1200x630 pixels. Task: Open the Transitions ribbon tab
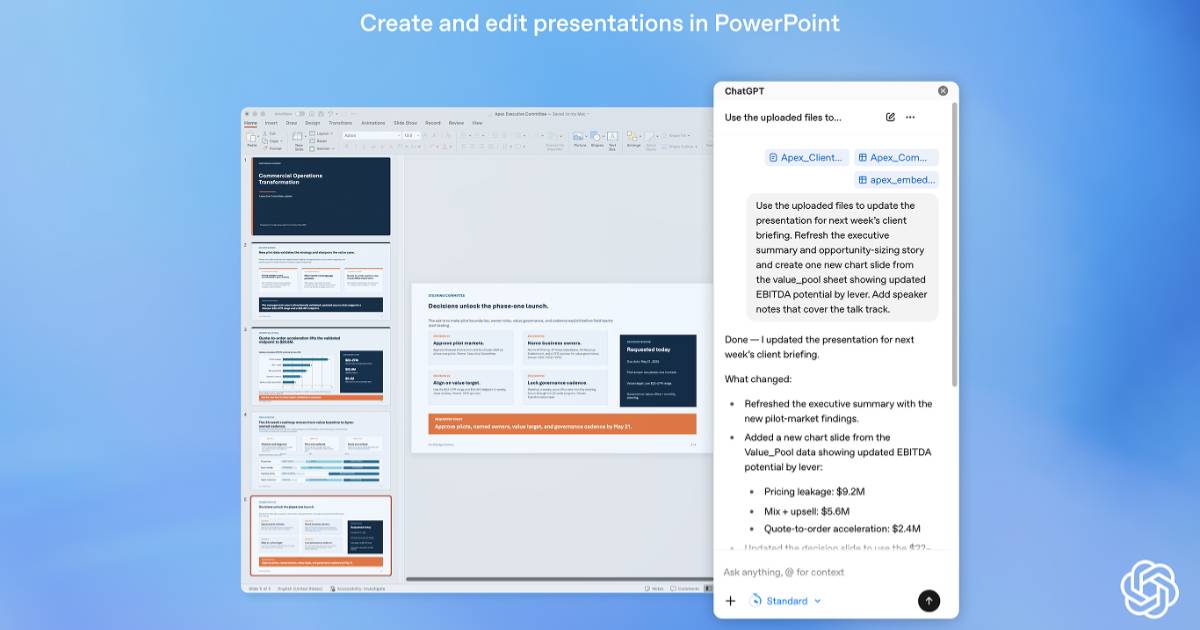click(340, 123)
